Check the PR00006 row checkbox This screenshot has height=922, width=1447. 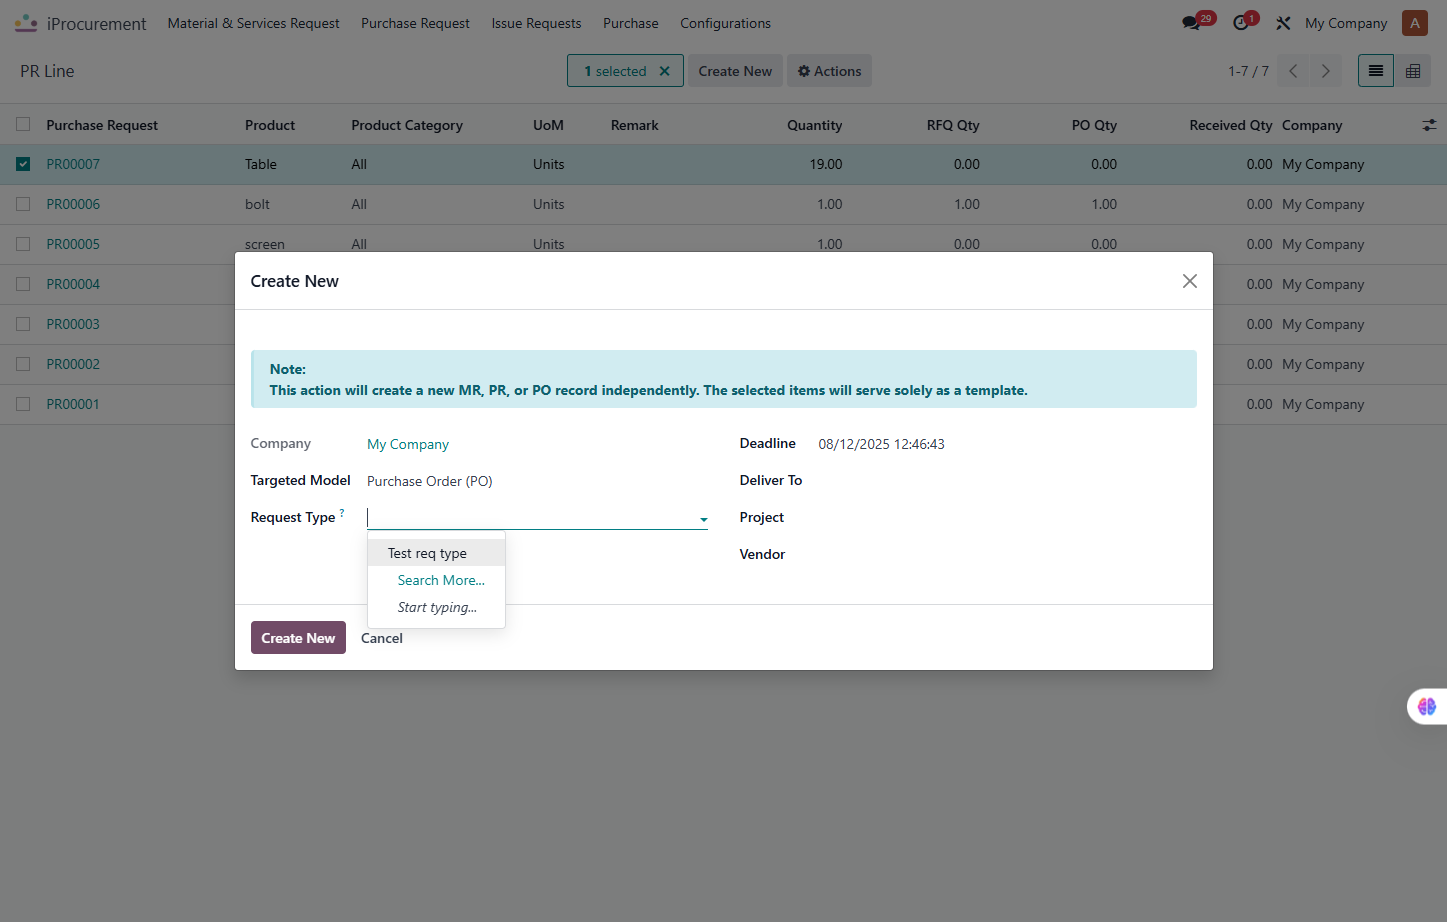coord(23,204)
